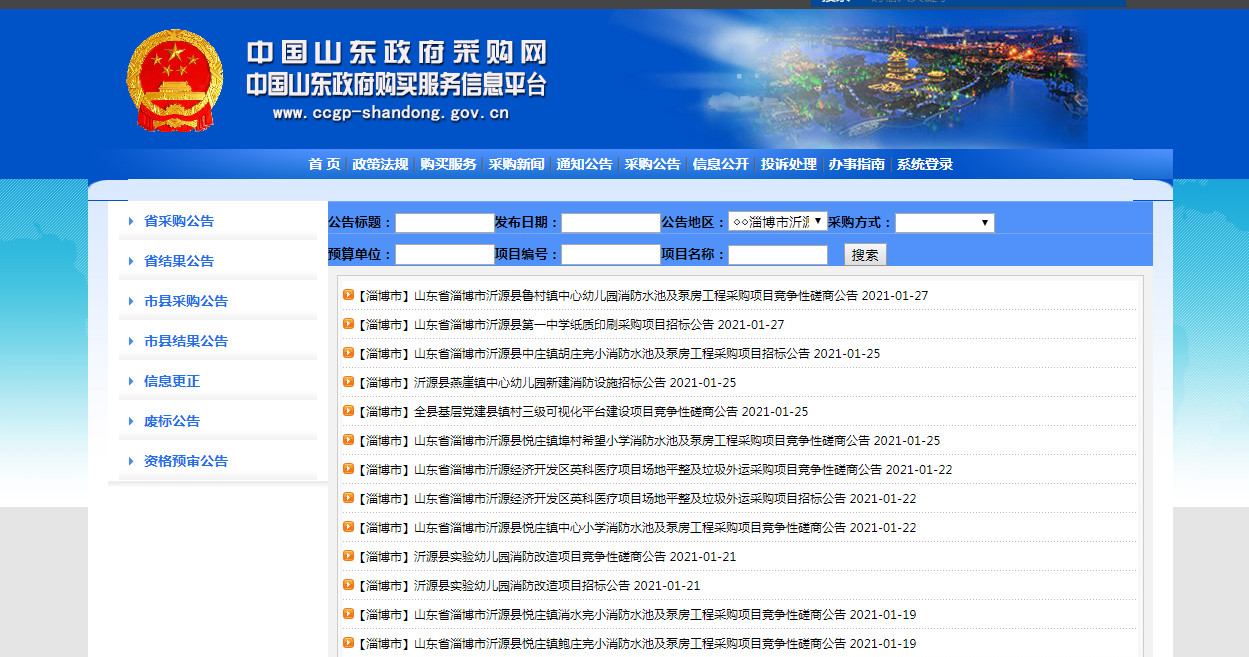The image size is (1249, 657).
Task: Click into the 项目名称 input box
Action: (777, 255)
